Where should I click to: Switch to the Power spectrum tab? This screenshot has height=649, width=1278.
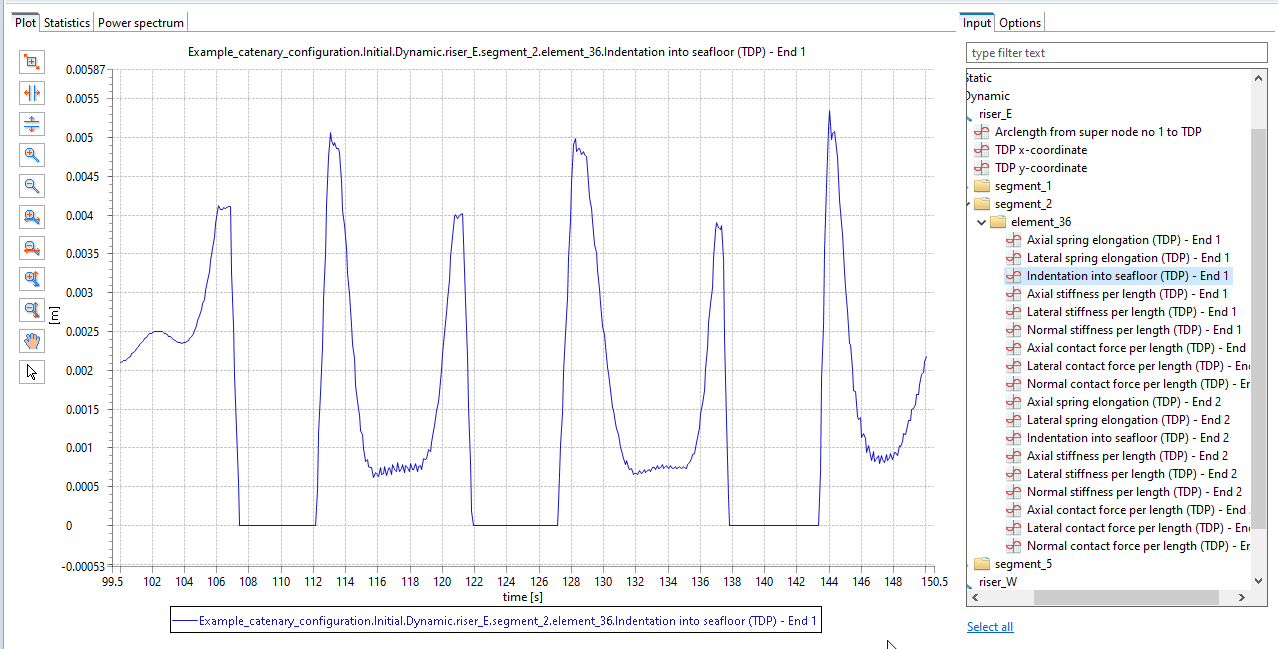[140, 21]
